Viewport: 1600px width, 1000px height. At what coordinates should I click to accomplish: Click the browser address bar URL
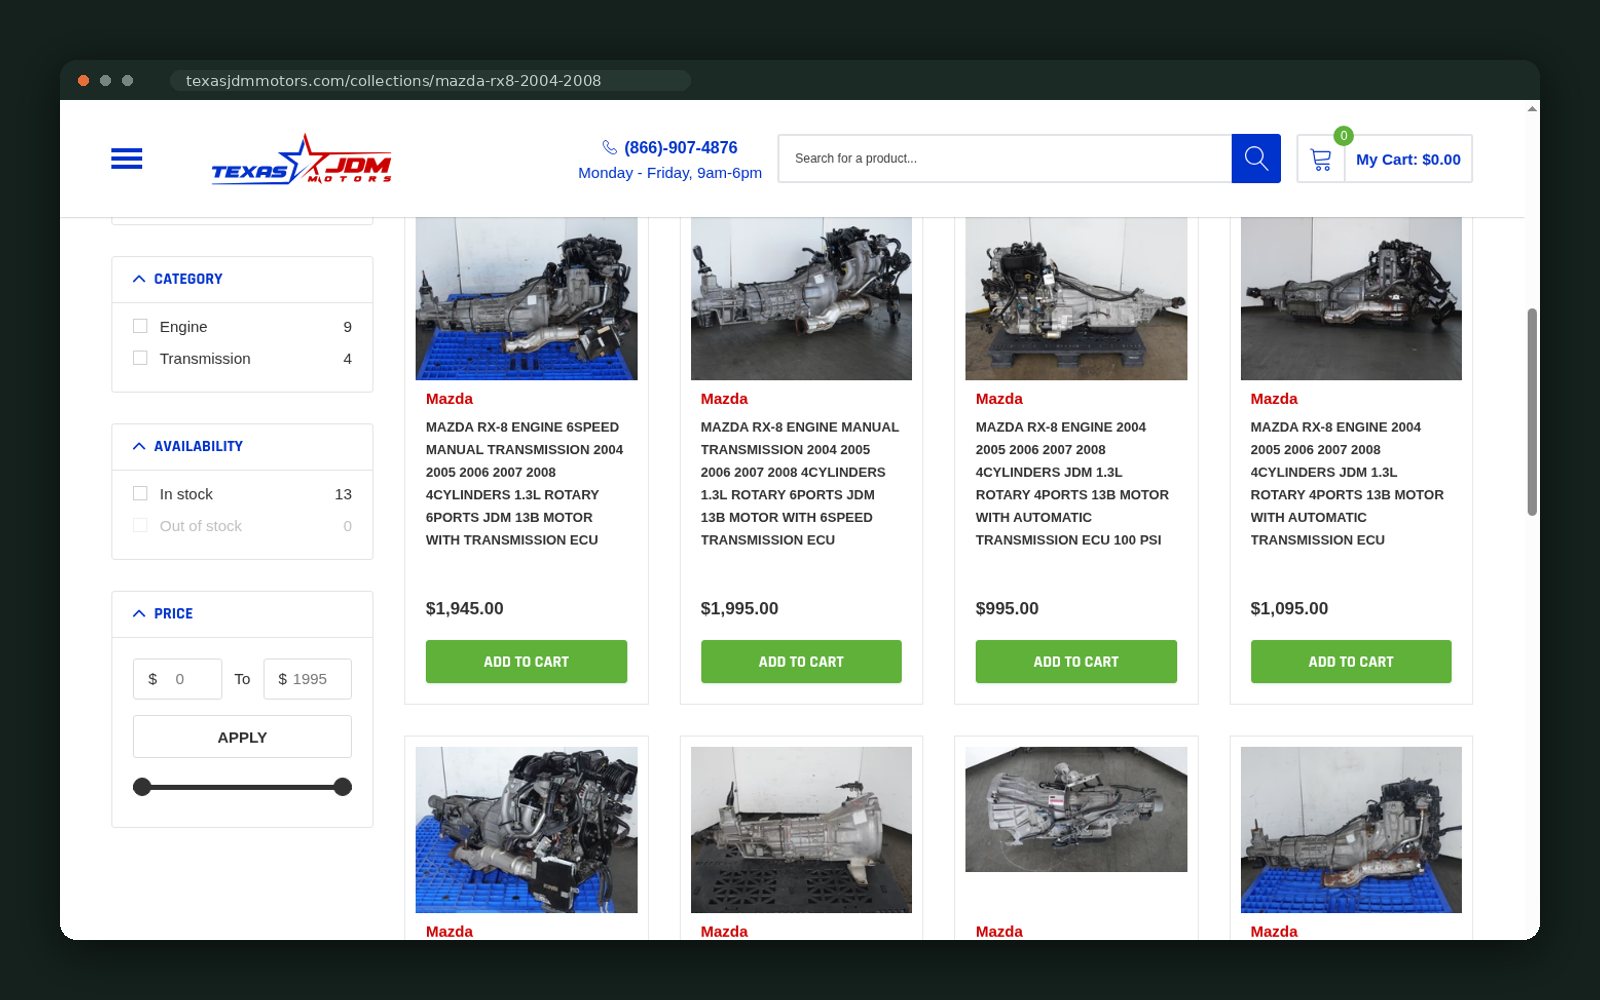tap(393, 80)
